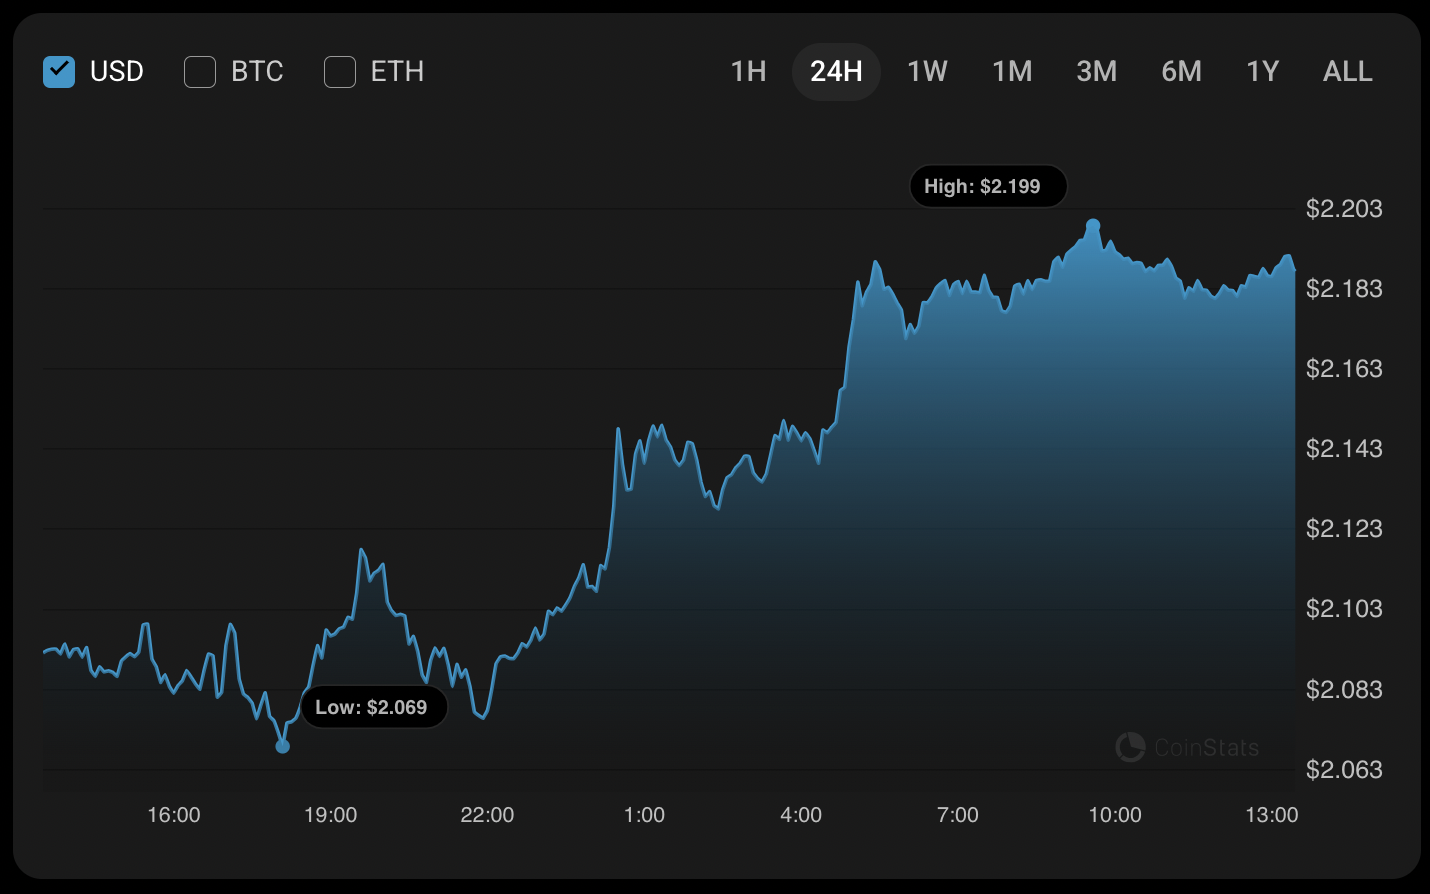Click the high price point marker
Viewport: 1430px width, 894px height.
click(1093, 226)
